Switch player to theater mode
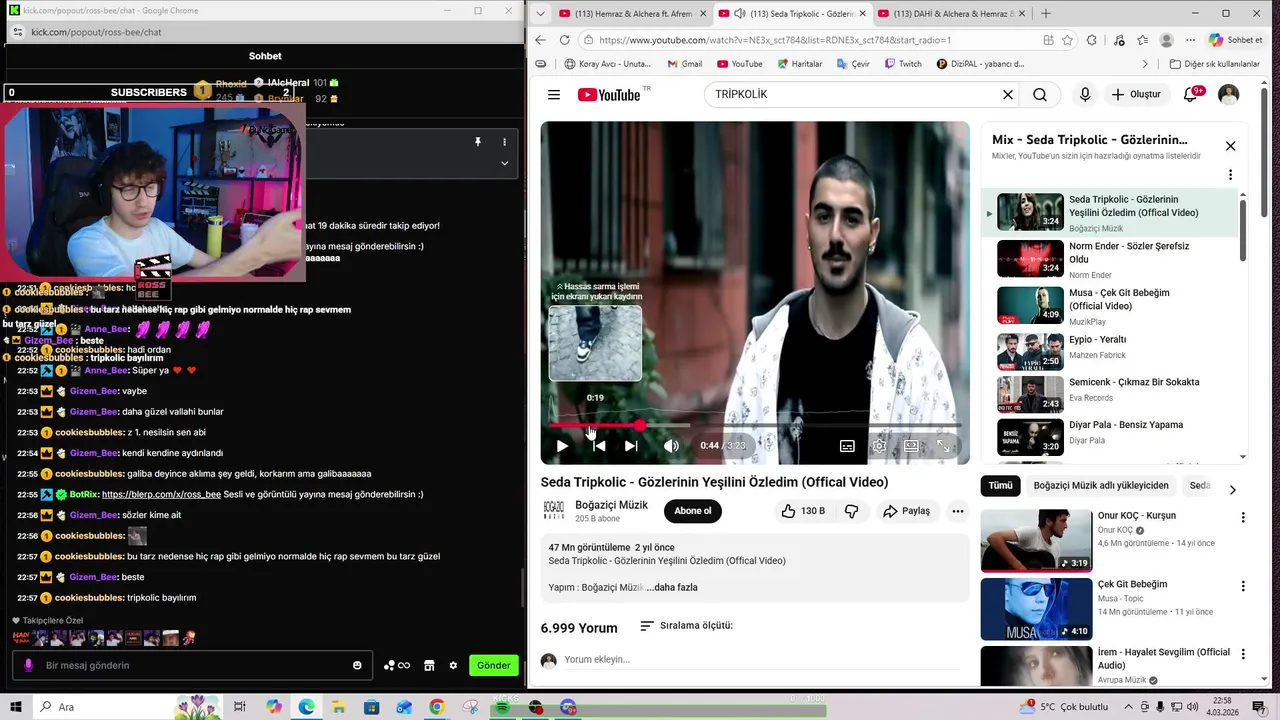Viewport: 1280px width, 720px height. click(x=911, y=446)
